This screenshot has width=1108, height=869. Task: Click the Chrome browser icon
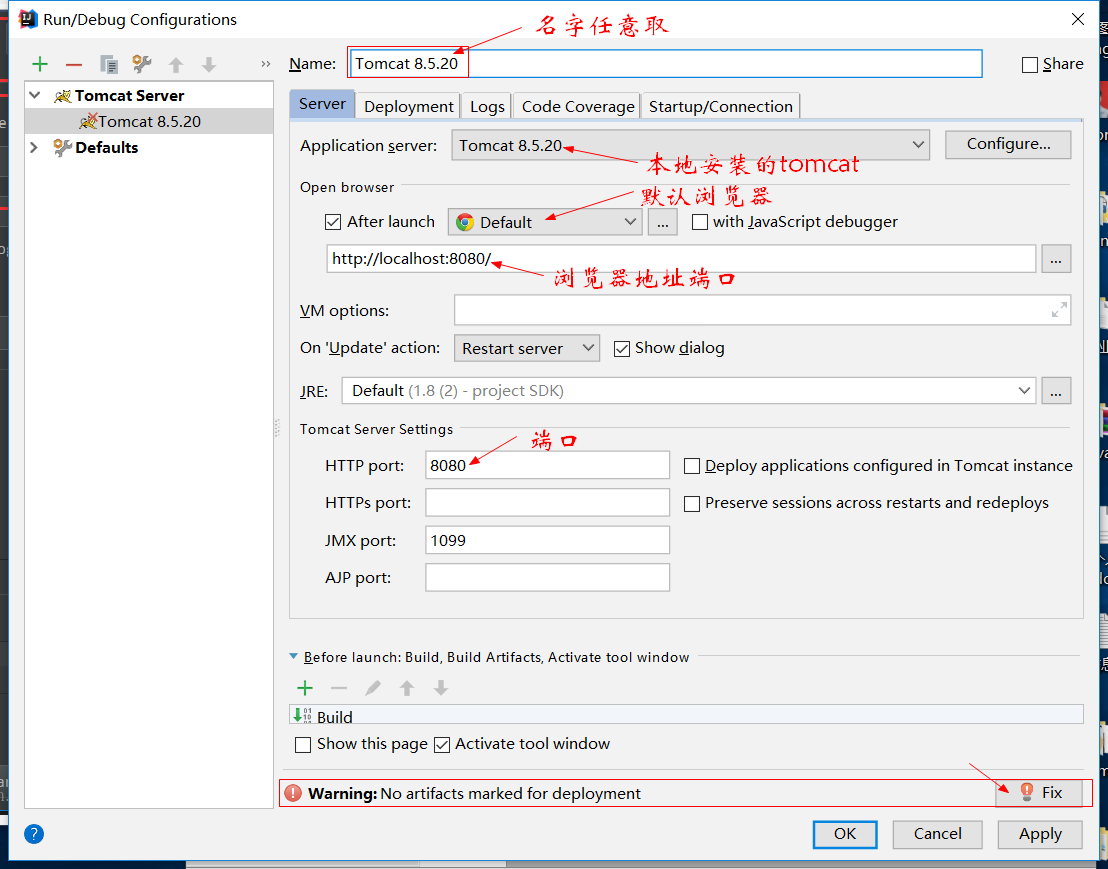[x=464, y=223]
